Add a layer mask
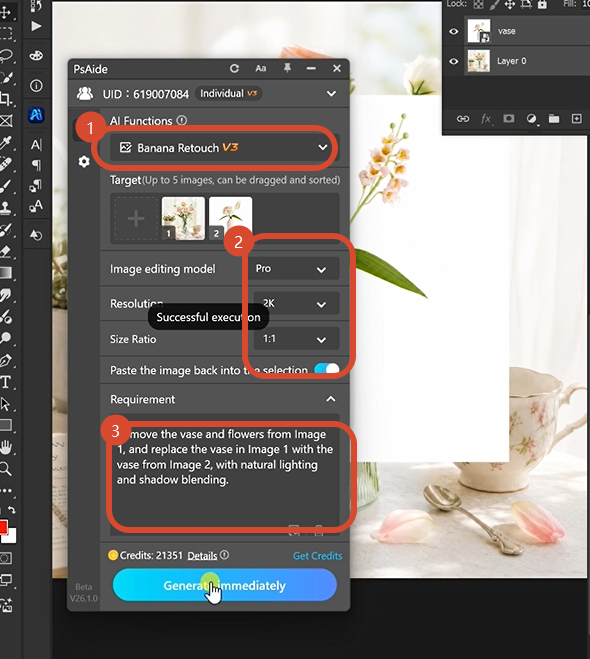The image size is (590, 659). pos(509,119)
